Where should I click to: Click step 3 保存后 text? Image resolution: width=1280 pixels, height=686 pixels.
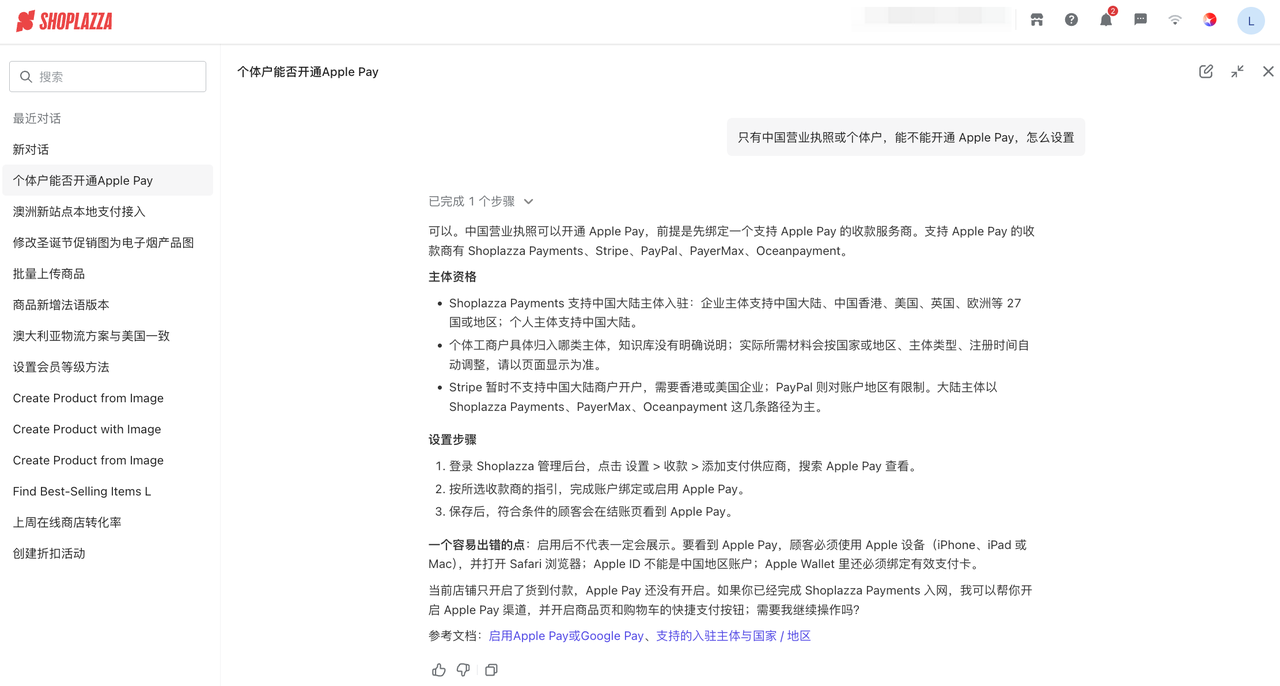click(x=593, y=512)
